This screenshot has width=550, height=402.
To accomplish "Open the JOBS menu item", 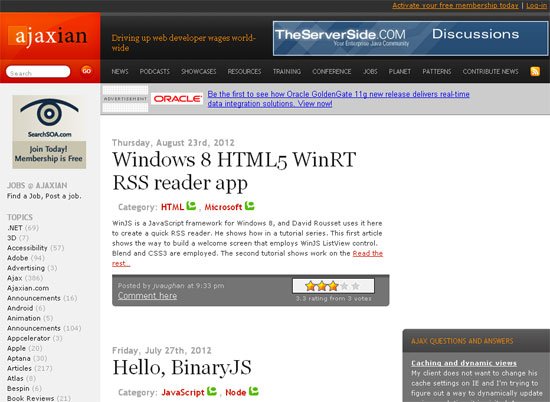I will [370, 72].
